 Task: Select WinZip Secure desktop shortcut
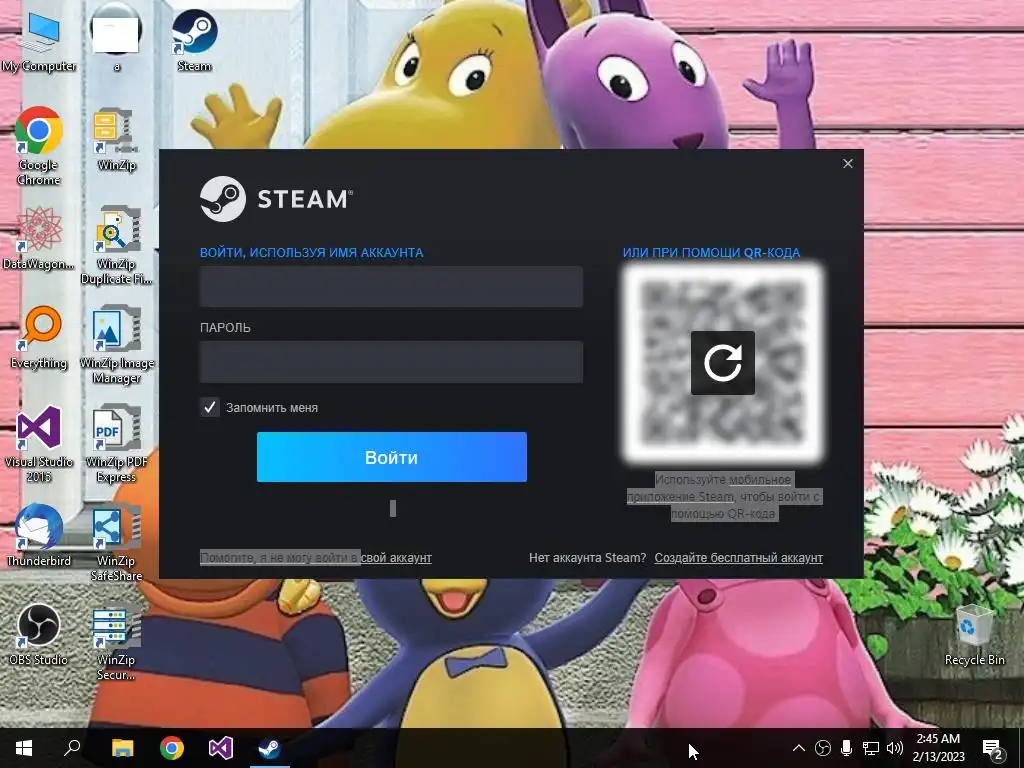click(116, 643)
